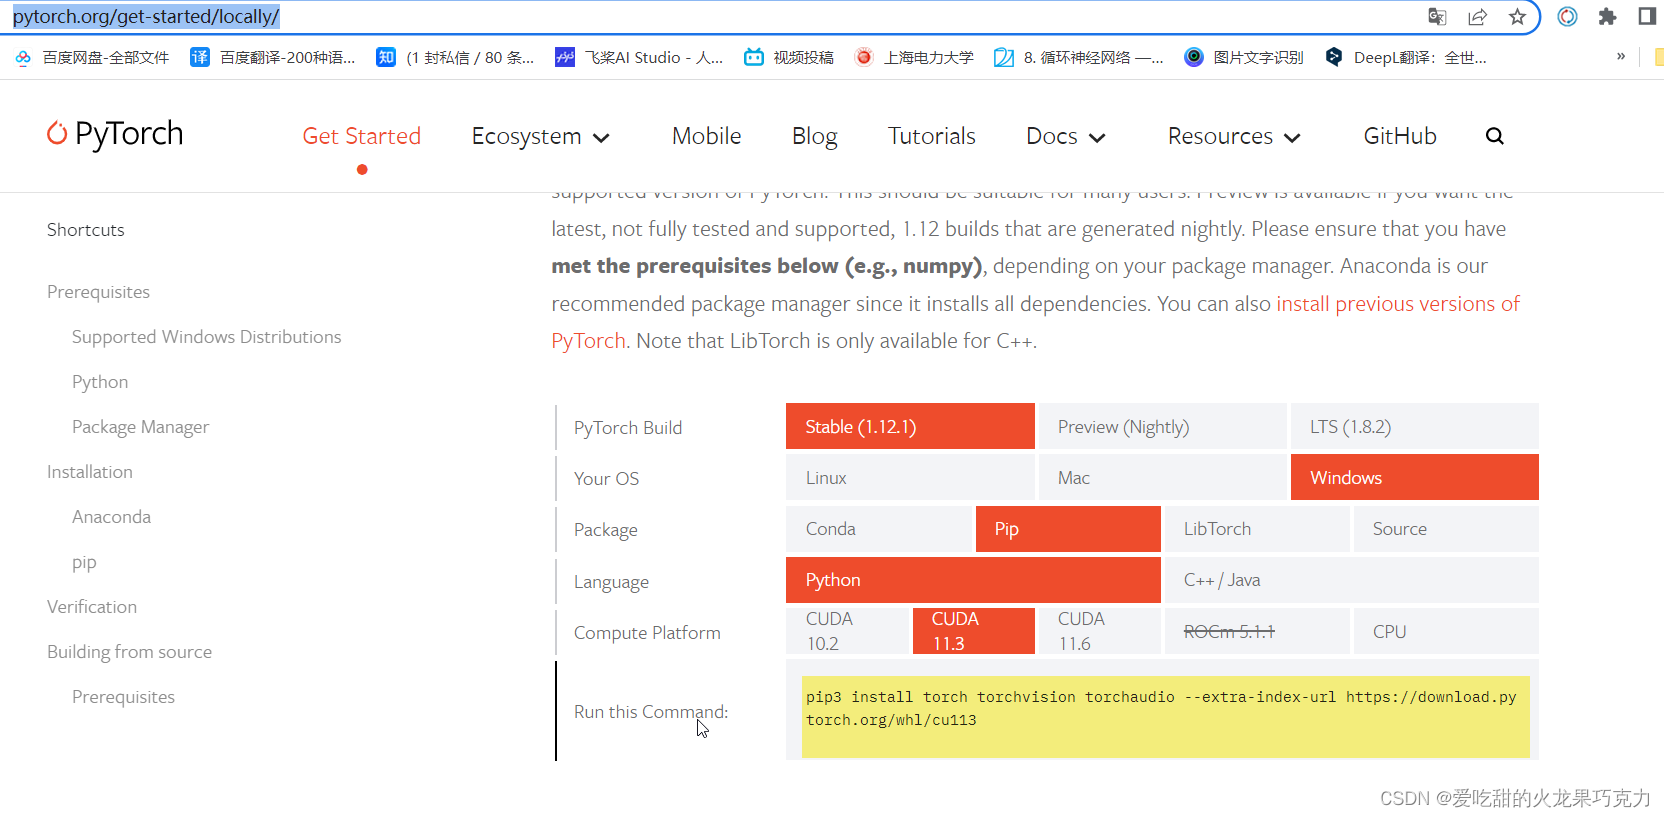Select CUDA 11.3 compute platform
The image size is (1664, 817).
(974, 631)
